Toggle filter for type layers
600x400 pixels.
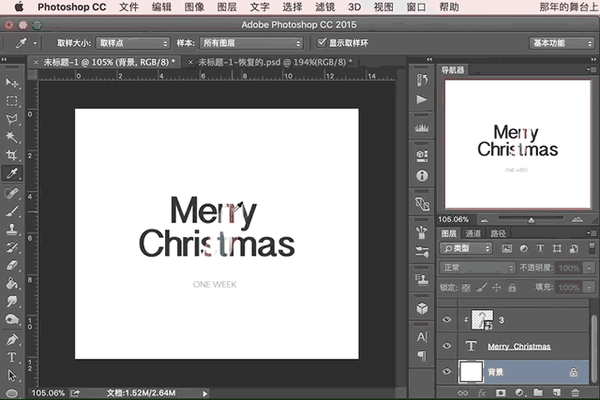(x=540, y=248)
